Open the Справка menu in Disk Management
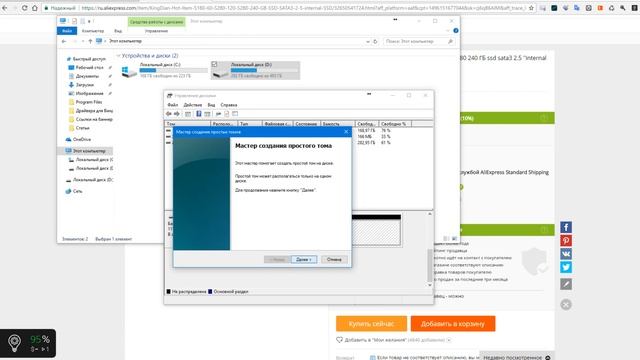The width and height of the screenshot is (640, 360). (229, 105)
